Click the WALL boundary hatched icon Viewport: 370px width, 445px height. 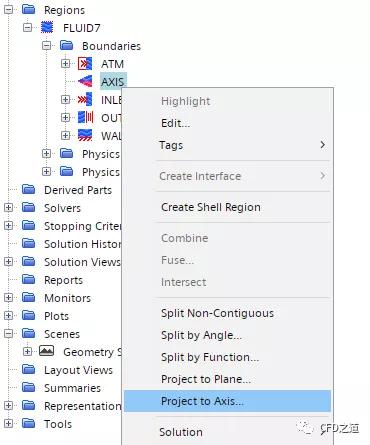click(x=85, y=135)
